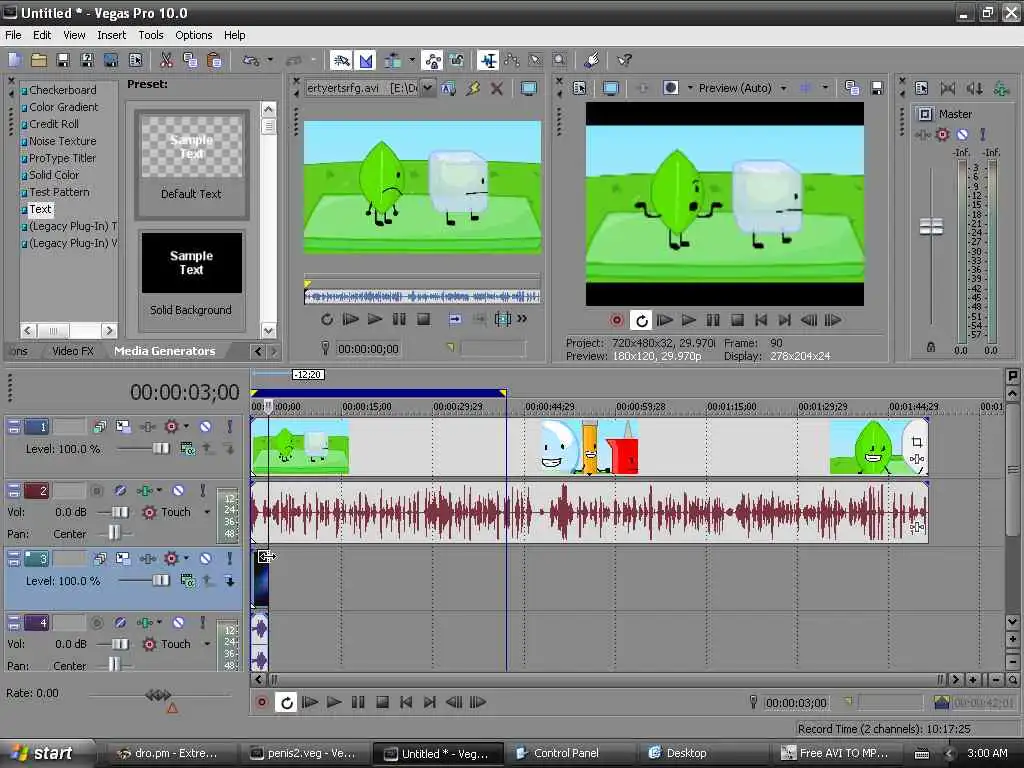Select ProType Titler generator
Viewport: 1024px width, 768px height.
click(63, 158)
